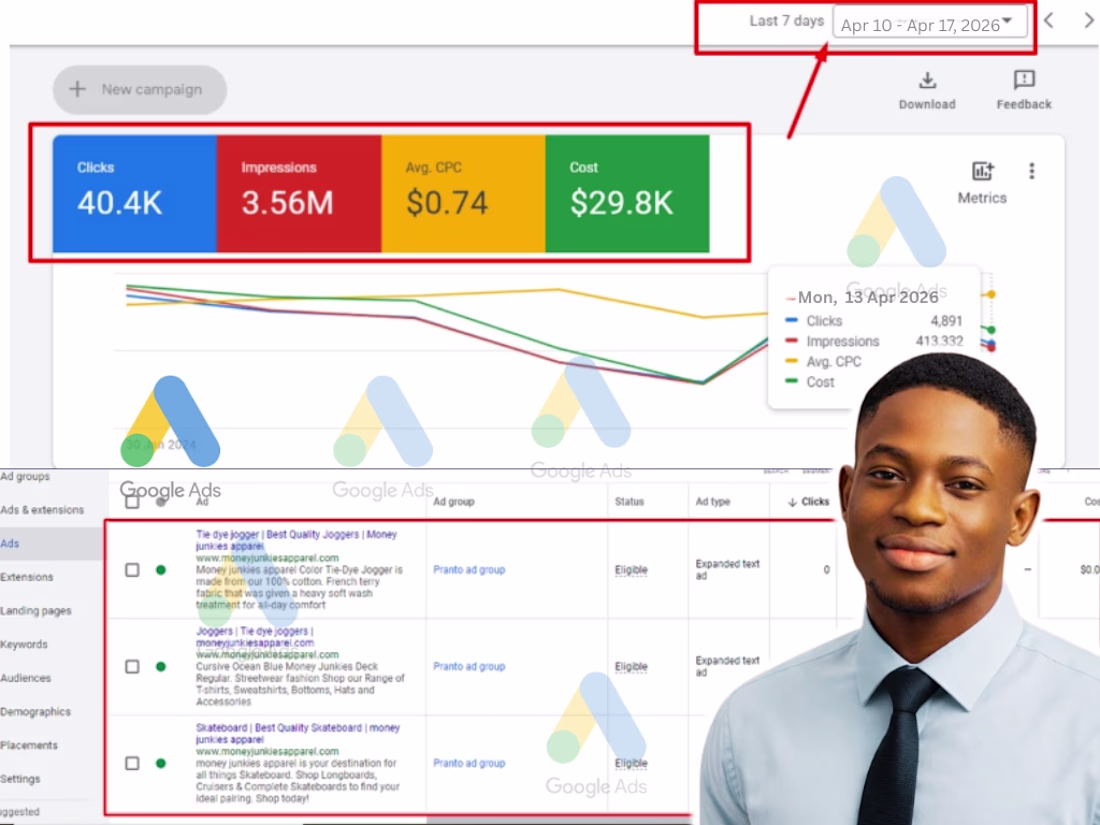Image resolution: width=1100 pixels, height=825 pixels.
Task: Click the status dot in table header
Action: 161,502
